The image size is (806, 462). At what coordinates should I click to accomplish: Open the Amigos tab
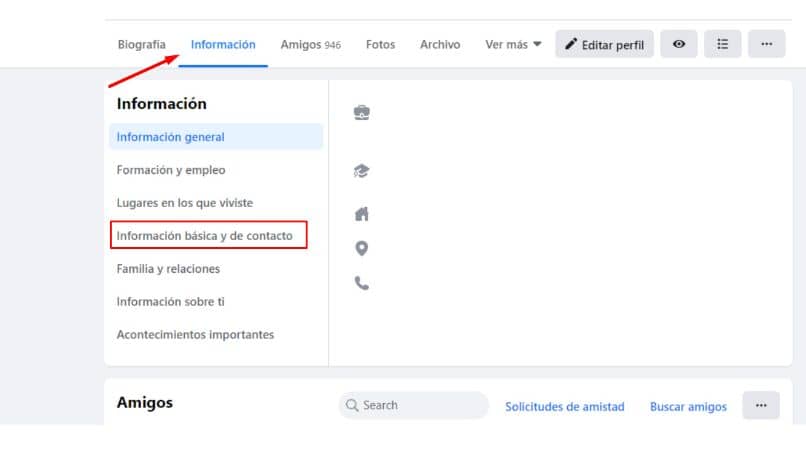(x=310, y=44)
